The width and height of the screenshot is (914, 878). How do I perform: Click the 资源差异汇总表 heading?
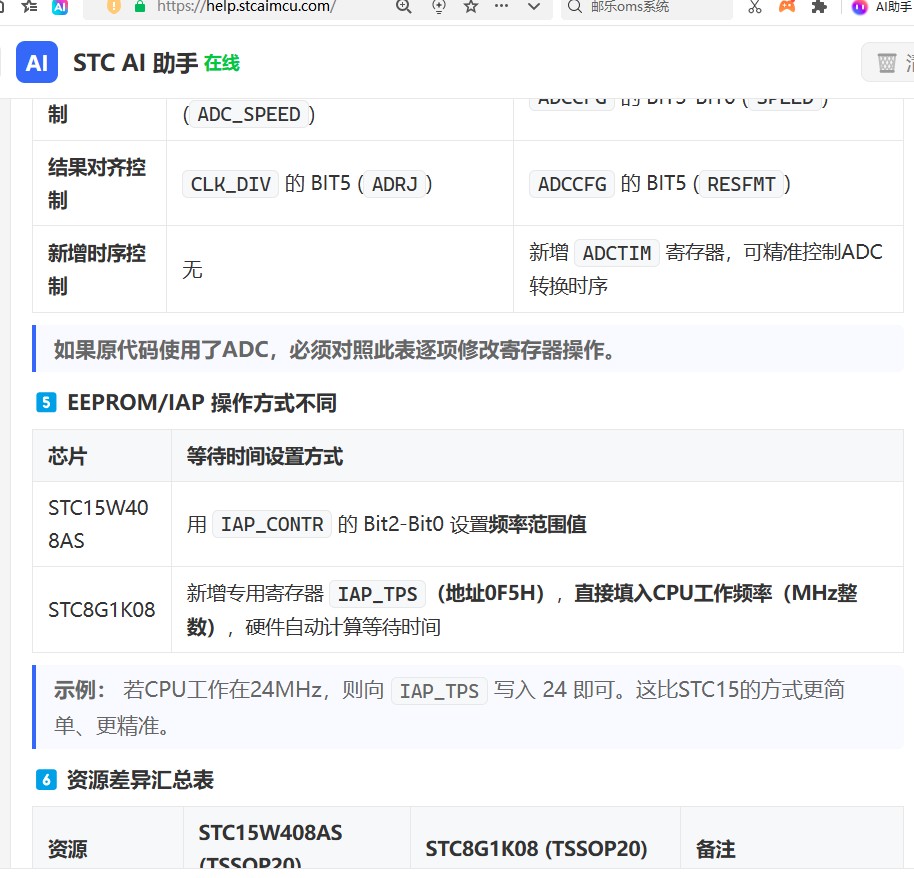pyautogui.click(x=140, y=779)
